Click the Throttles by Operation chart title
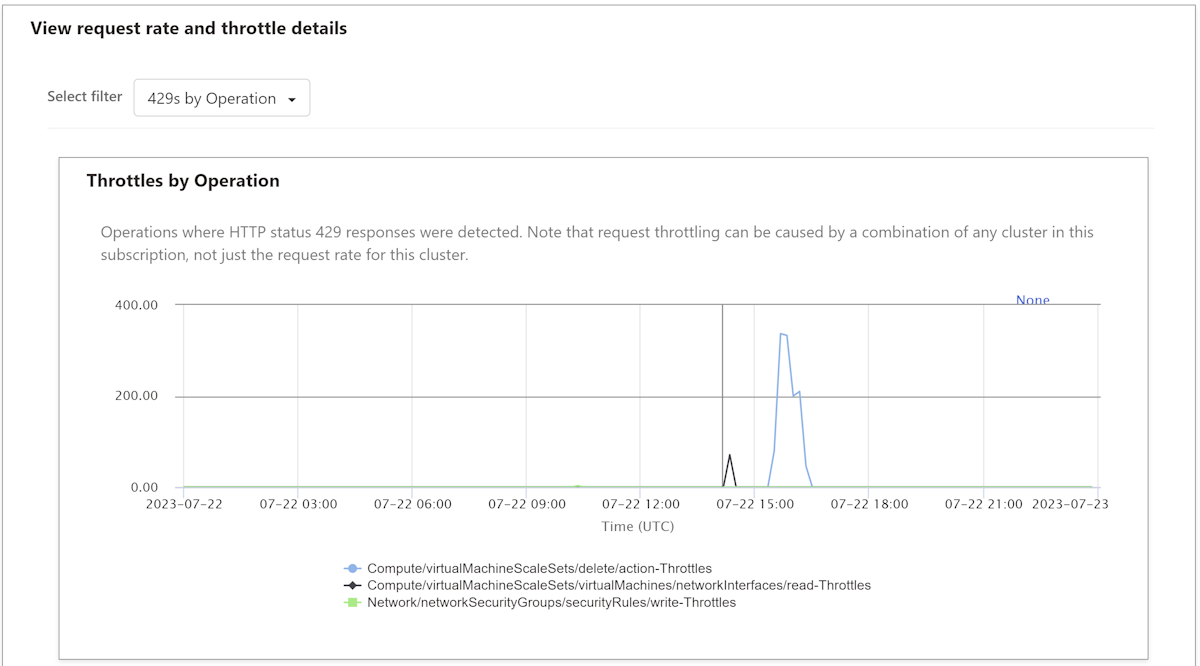 click(x=183, y=181)
